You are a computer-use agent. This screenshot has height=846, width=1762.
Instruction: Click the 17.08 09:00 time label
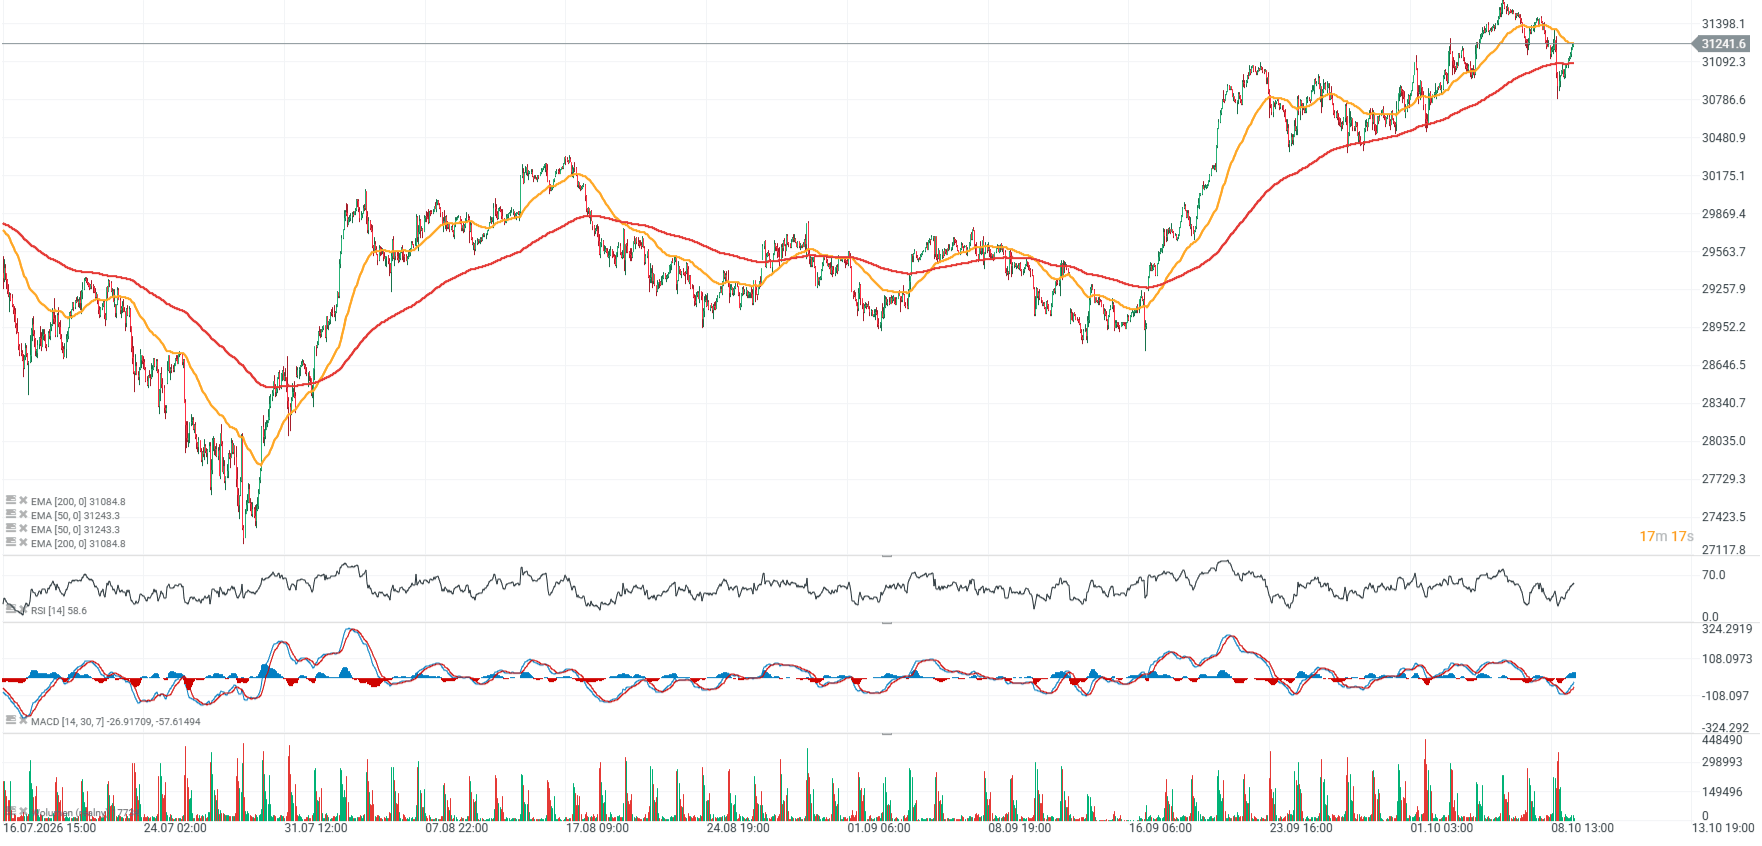point(597,828)
